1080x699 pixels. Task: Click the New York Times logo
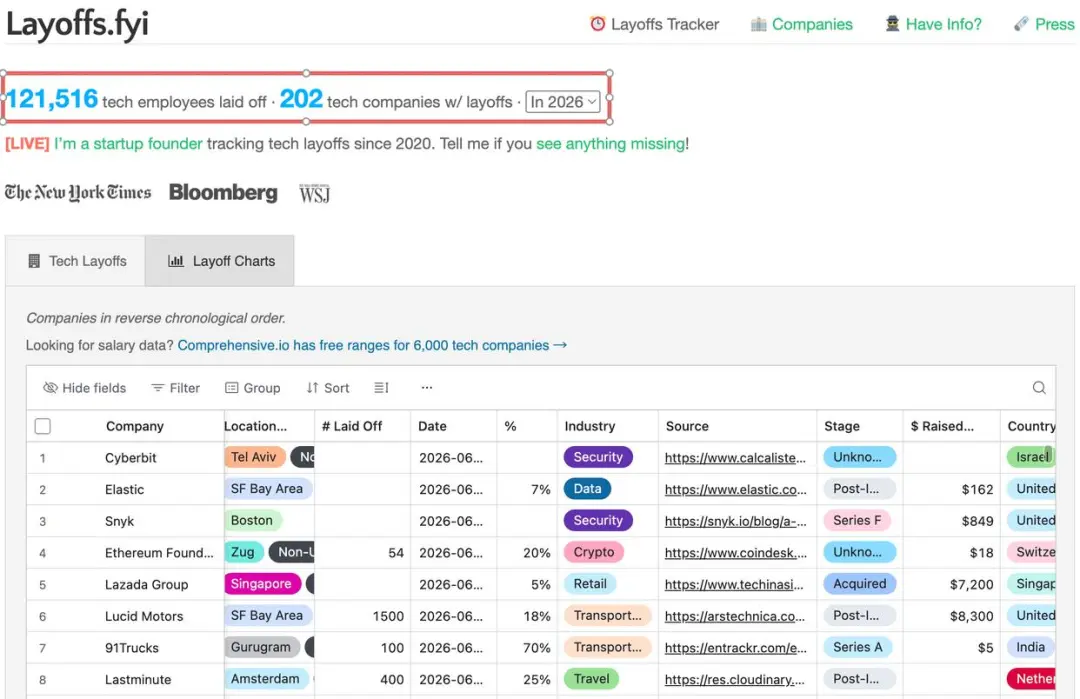[78, 192]
